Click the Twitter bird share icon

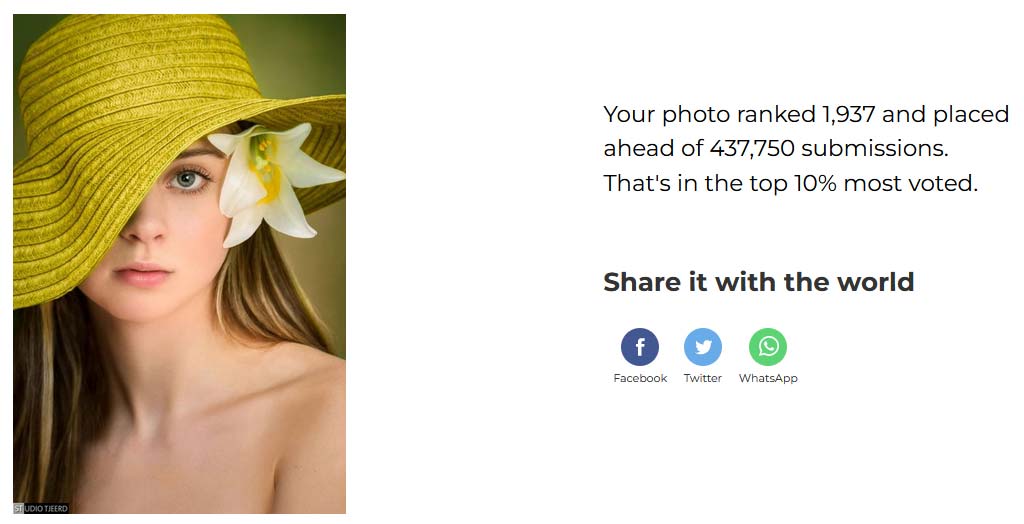point(703,347)
